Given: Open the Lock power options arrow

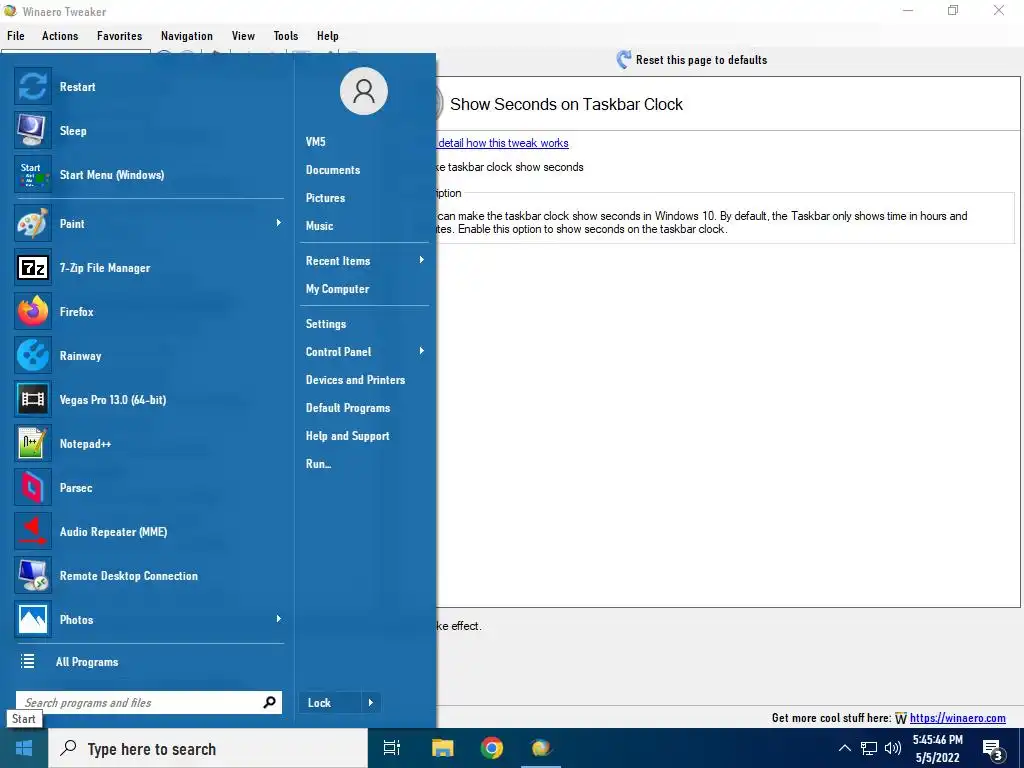Looking at the screenshot, I should click(x=370, y=703).
